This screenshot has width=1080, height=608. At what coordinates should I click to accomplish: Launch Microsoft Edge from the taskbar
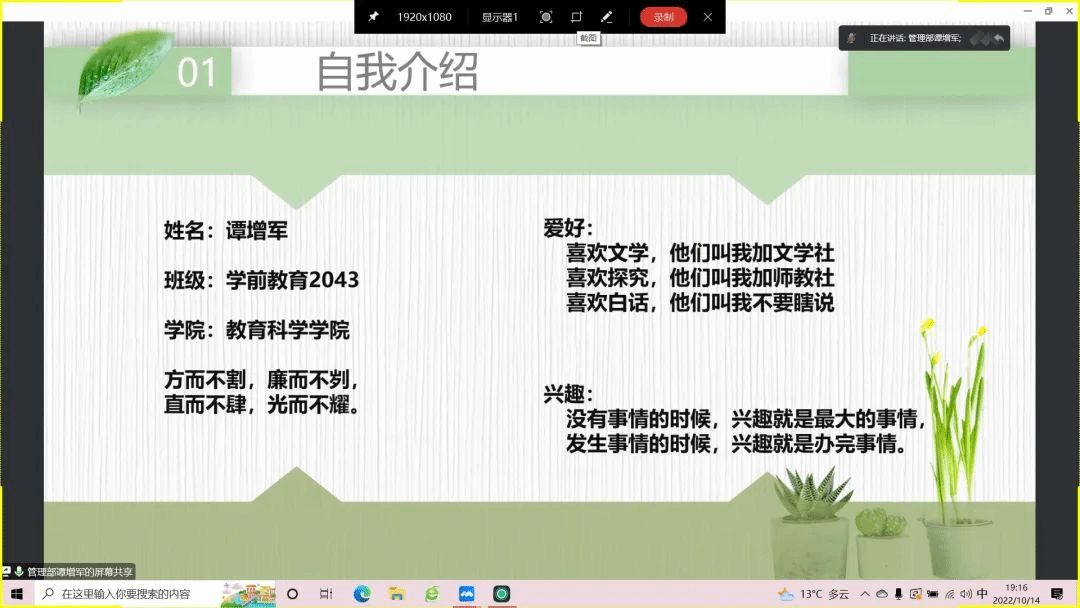(x=362, y=594)
